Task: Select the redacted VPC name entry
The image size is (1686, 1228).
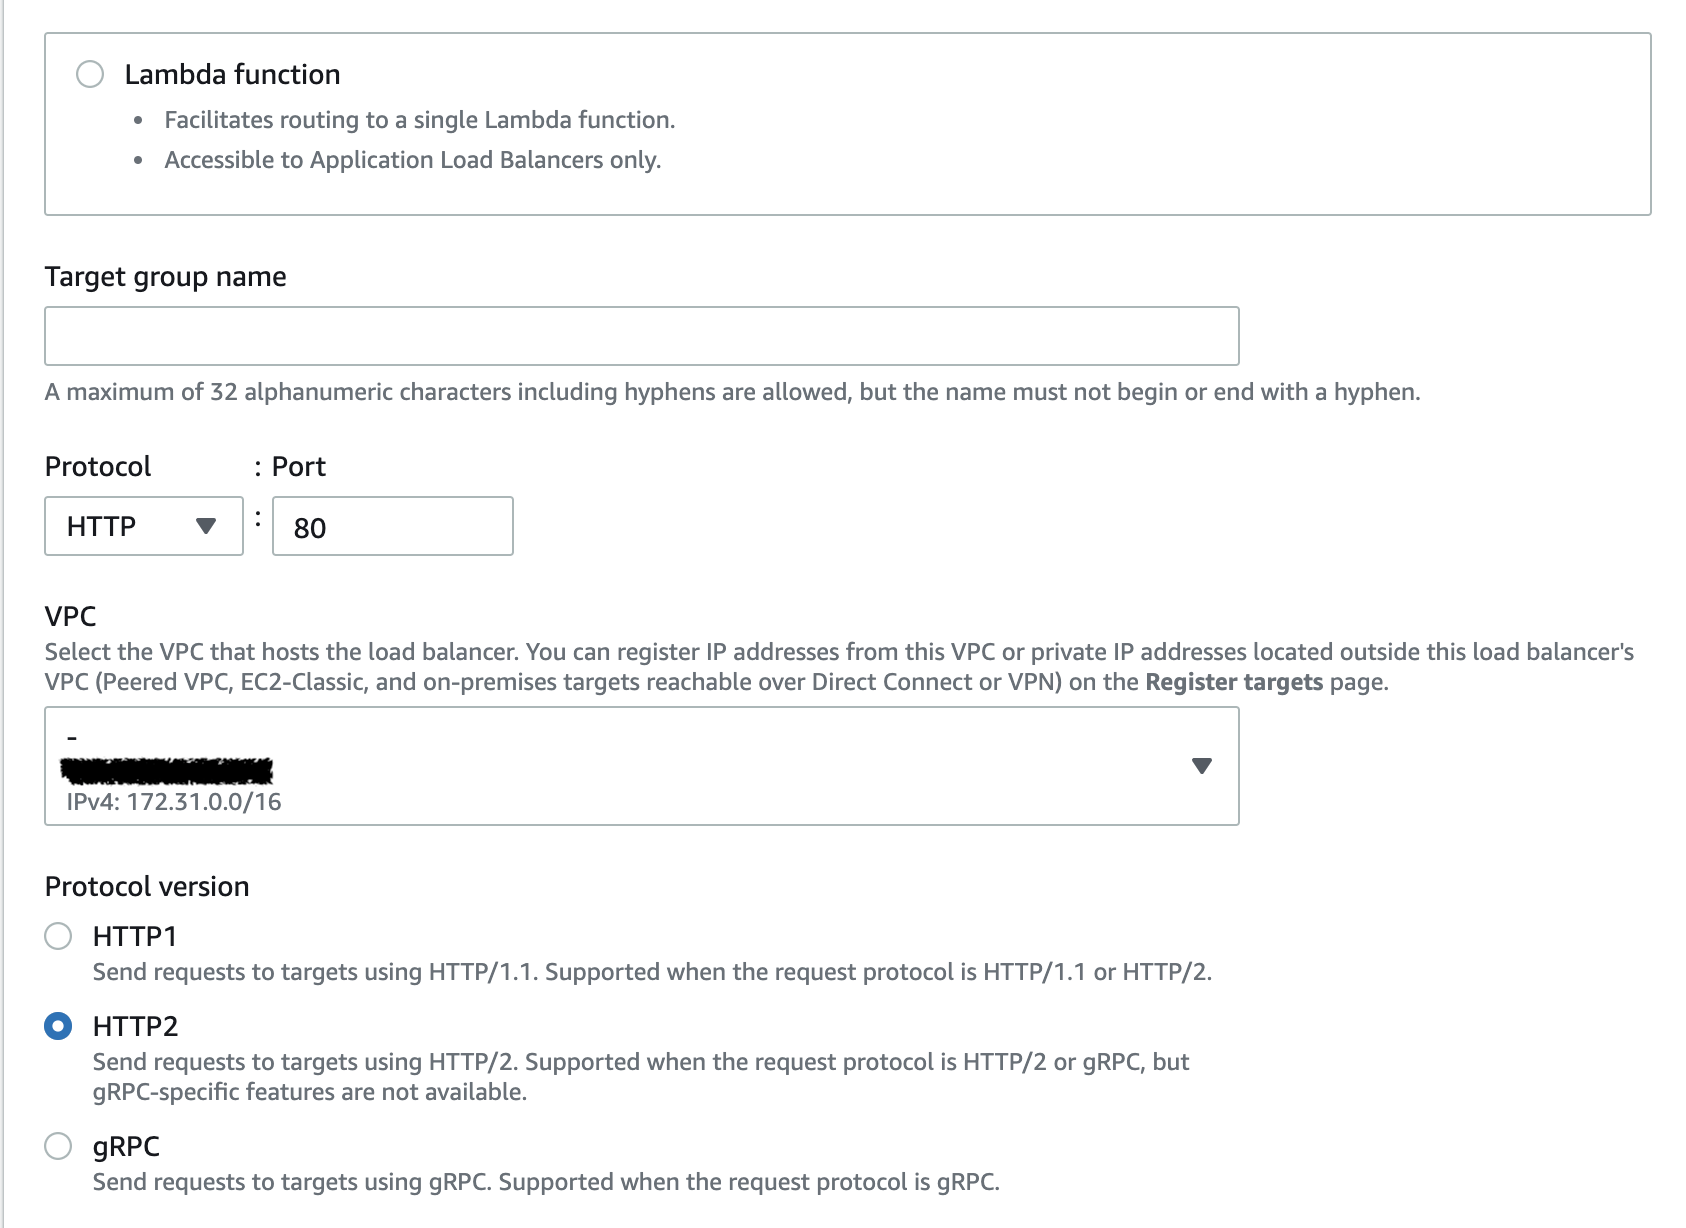Action: [x=170, y=766]
